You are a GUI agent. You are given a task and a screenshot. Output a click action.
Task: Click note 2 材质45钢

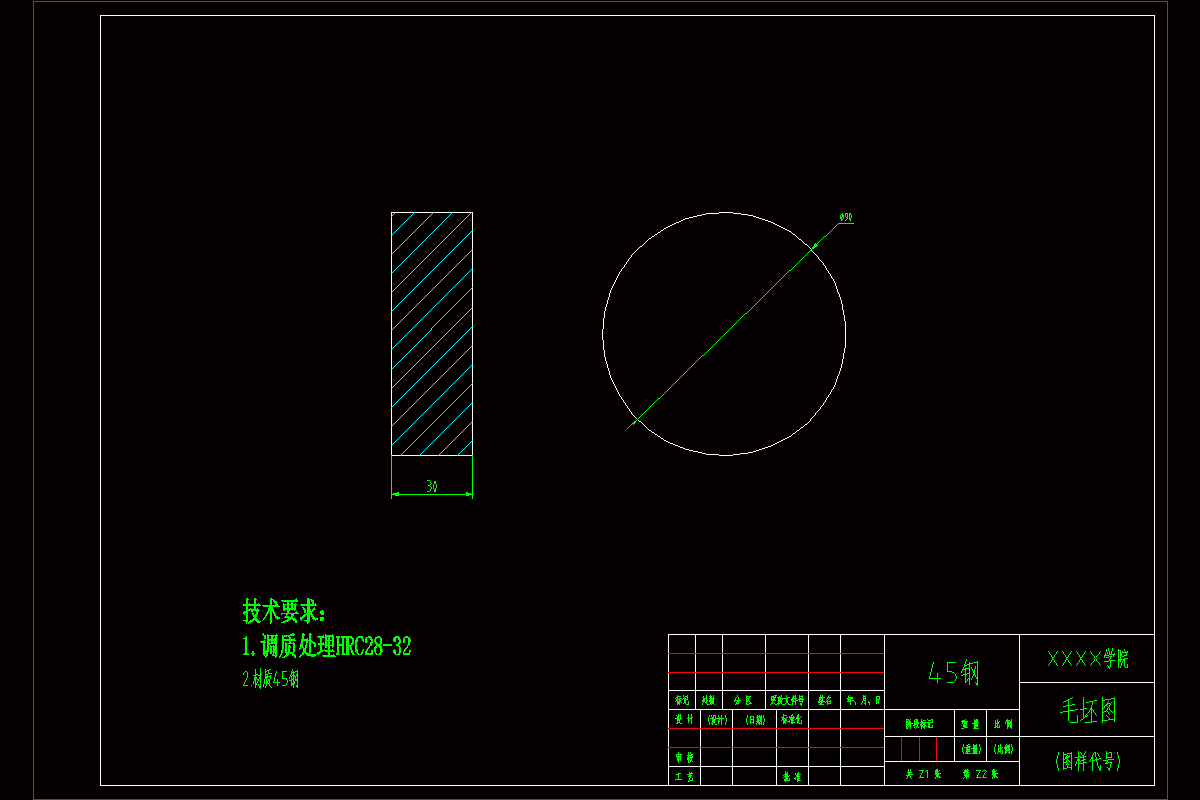click(x=271, y=679)
